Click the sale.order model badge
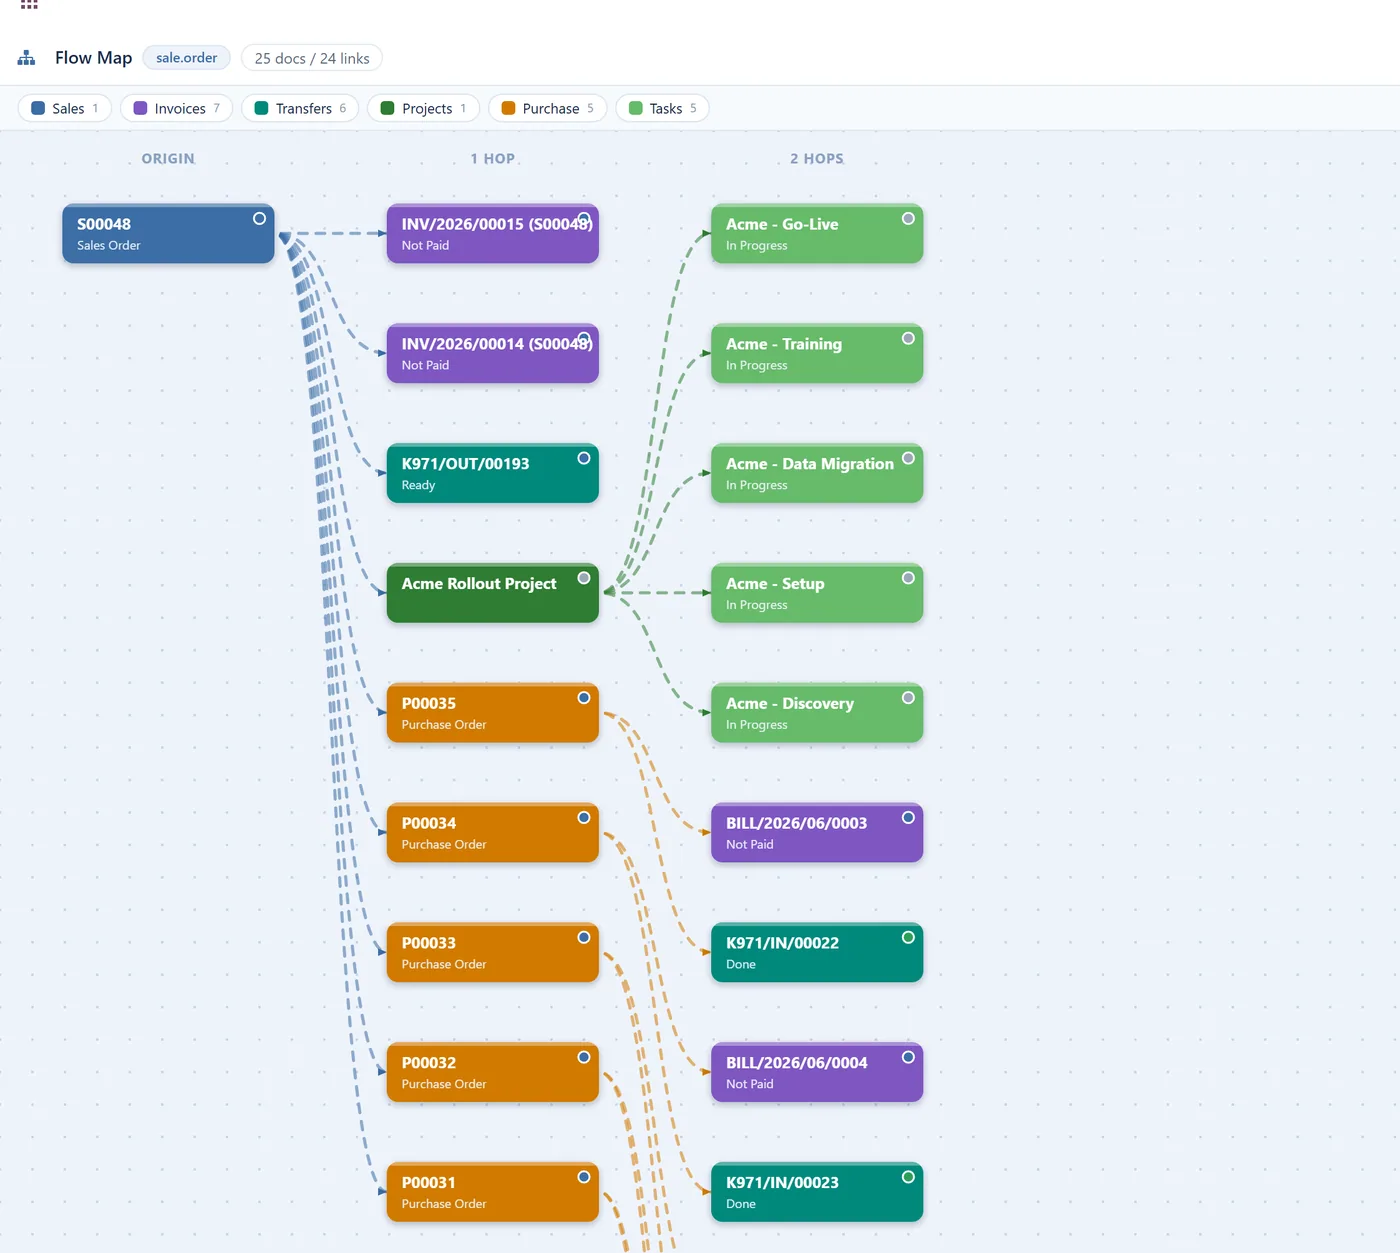The image size is (1400, 1253). (186, 58)
